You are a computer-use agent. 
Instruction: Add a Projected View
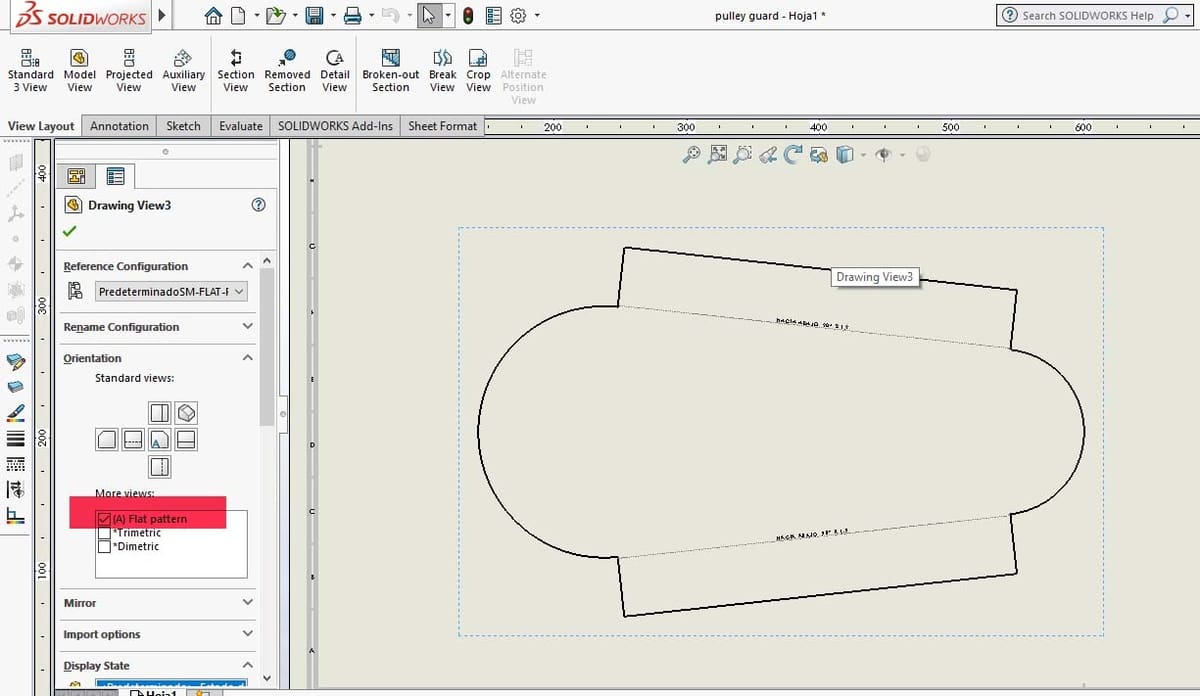point(129,70)
